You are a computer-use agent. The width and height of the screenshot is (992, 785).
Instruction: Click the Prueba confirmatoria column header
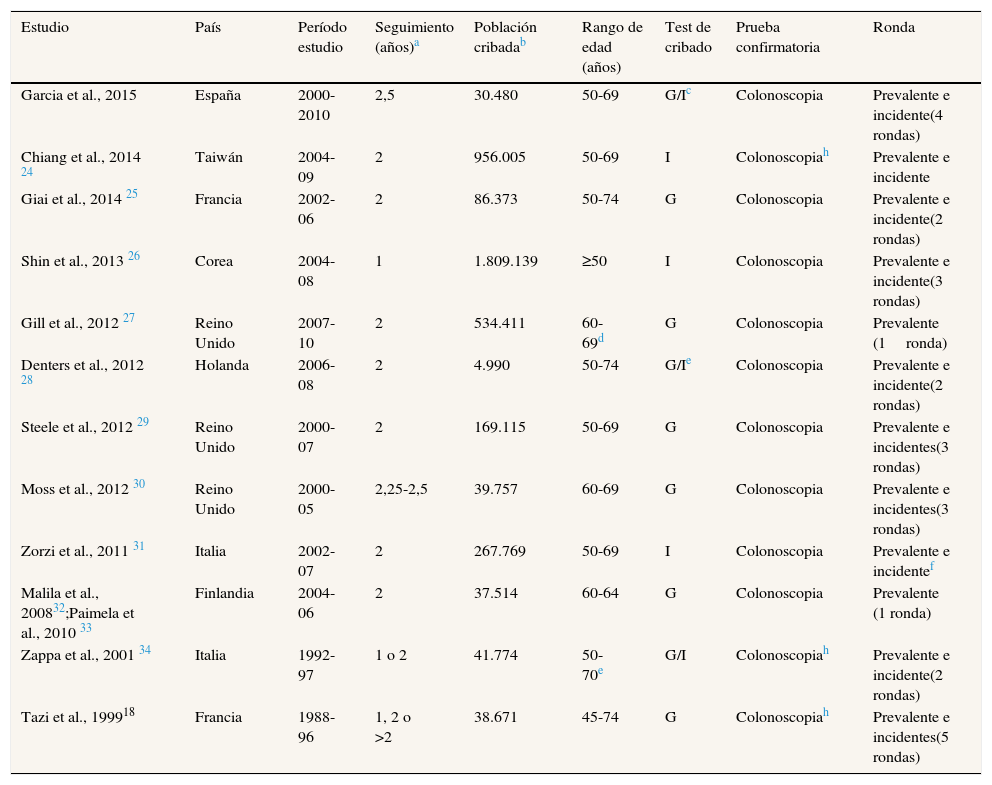(x=777, y=37)
